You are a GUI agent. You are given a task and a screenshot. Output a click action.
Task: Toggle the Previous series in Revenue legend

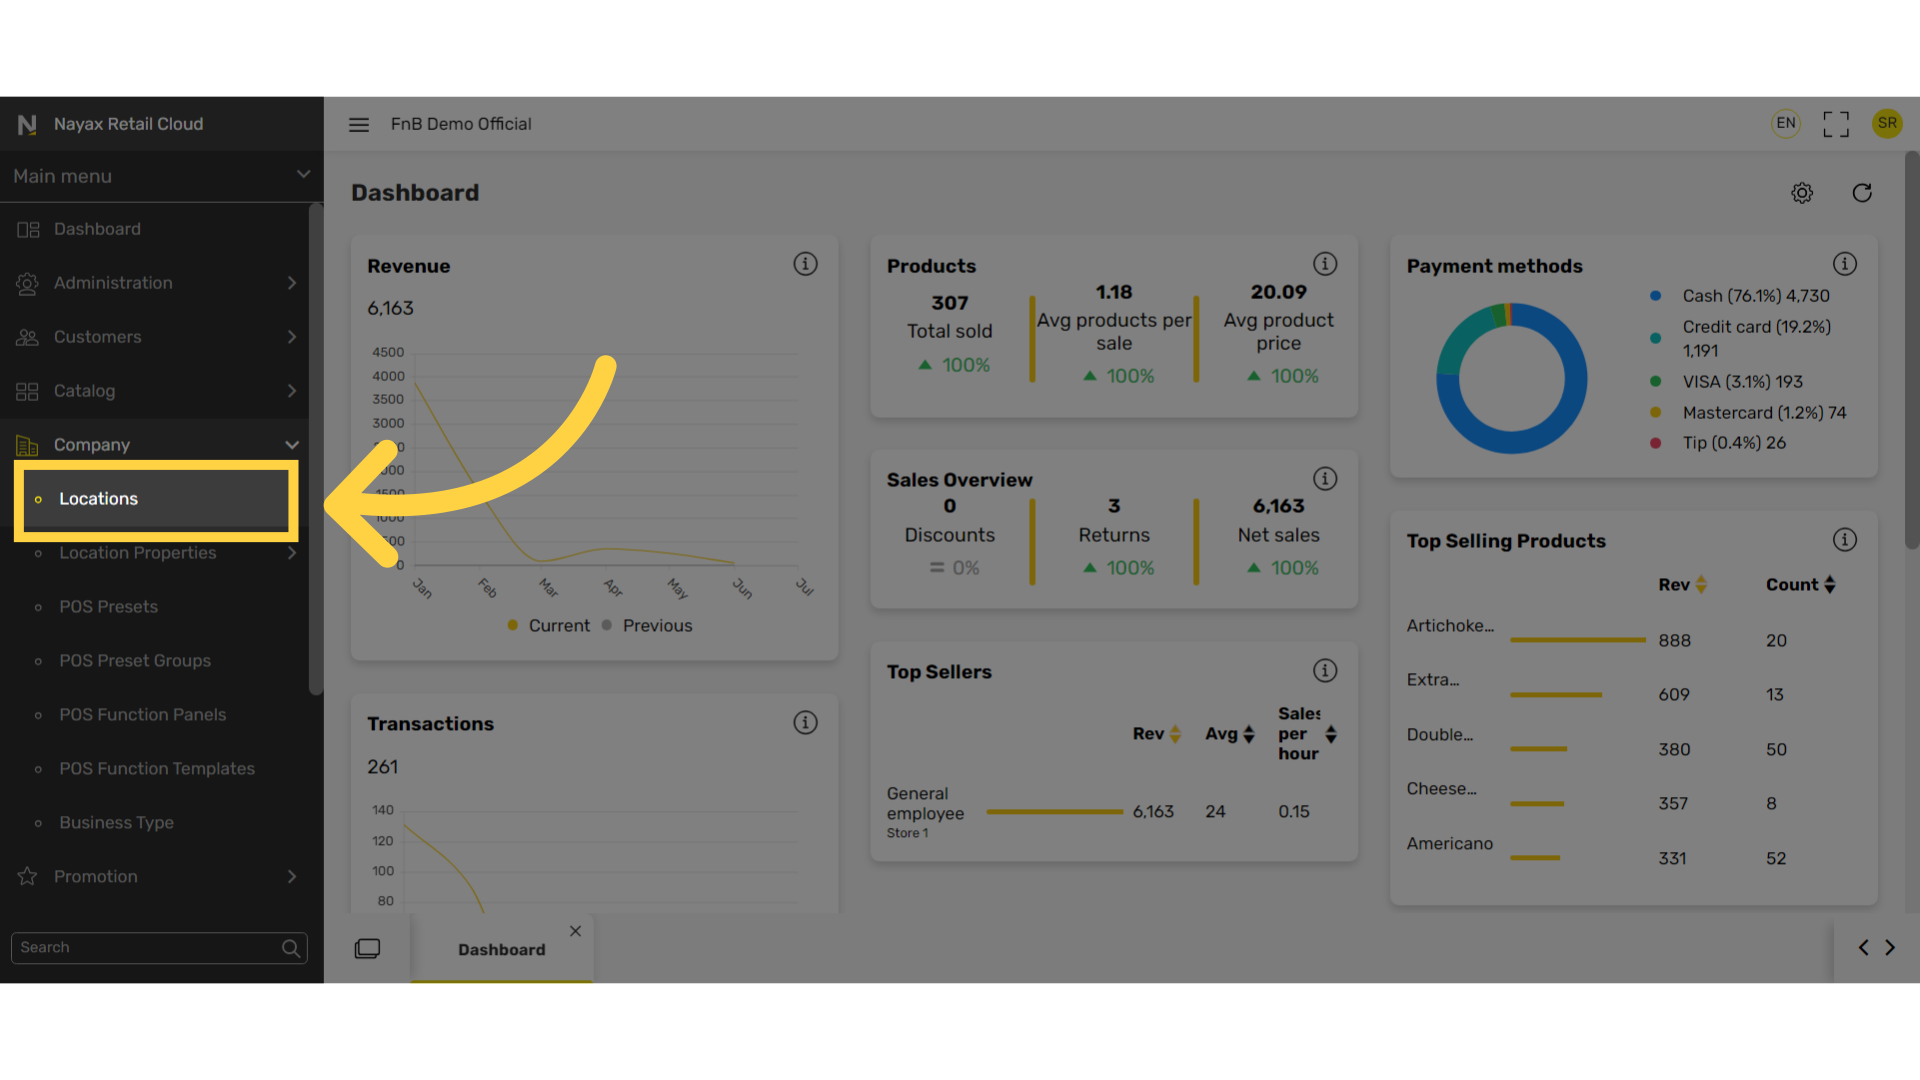coord(647,625)
